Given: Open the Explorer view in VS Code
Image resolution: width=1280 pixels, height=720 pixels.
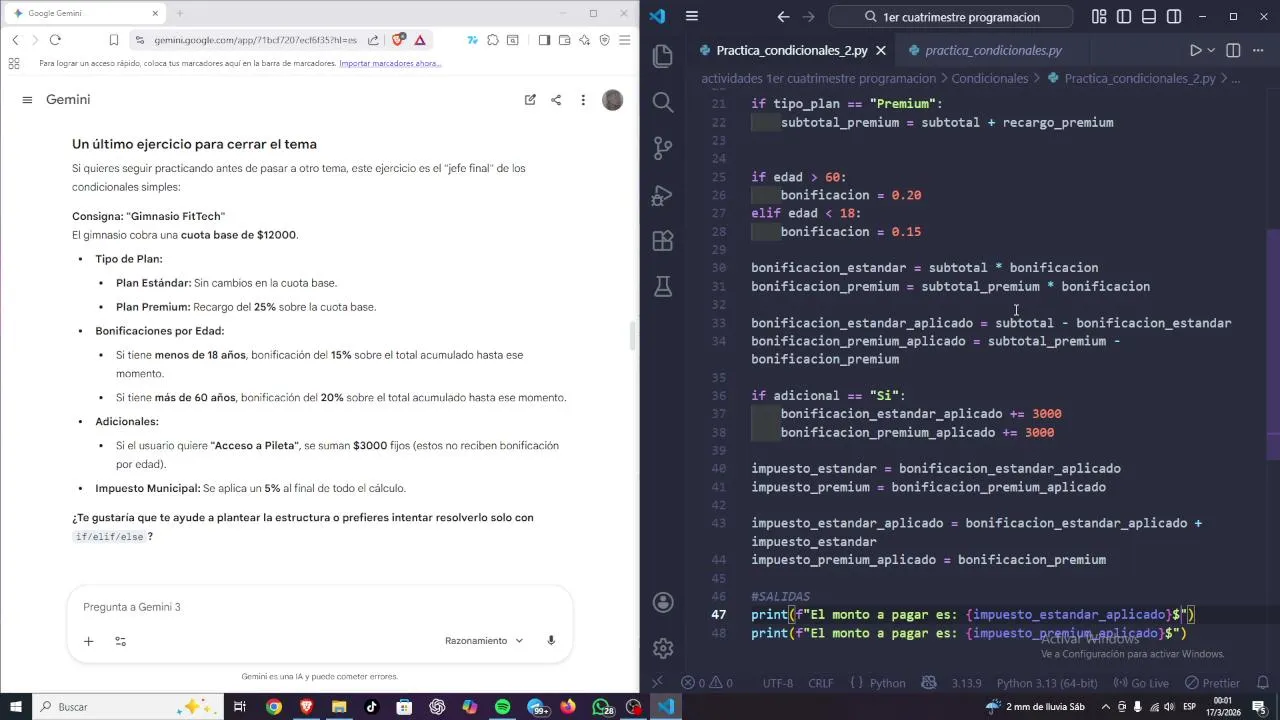Looking at the screenshot, I should [662, 56].
